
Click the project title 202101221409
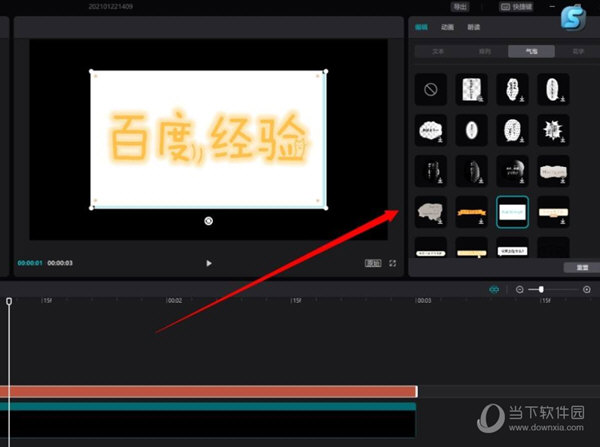111,7
